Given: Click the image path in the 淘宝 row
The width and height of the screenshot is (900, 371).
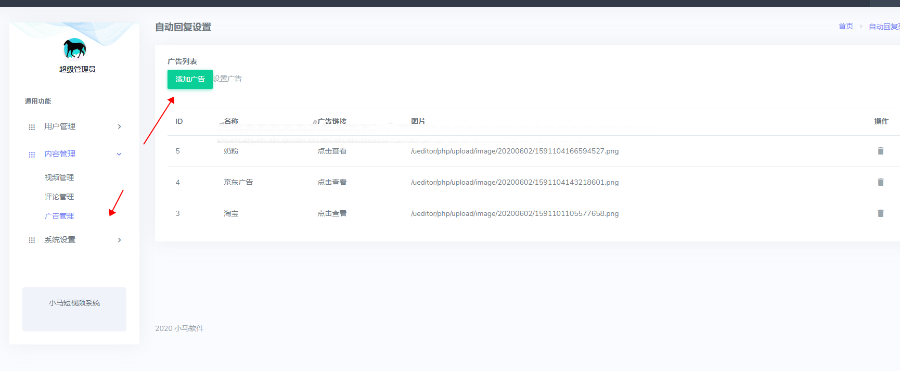Looking at the screenshot, I should (x=515, y=213).
